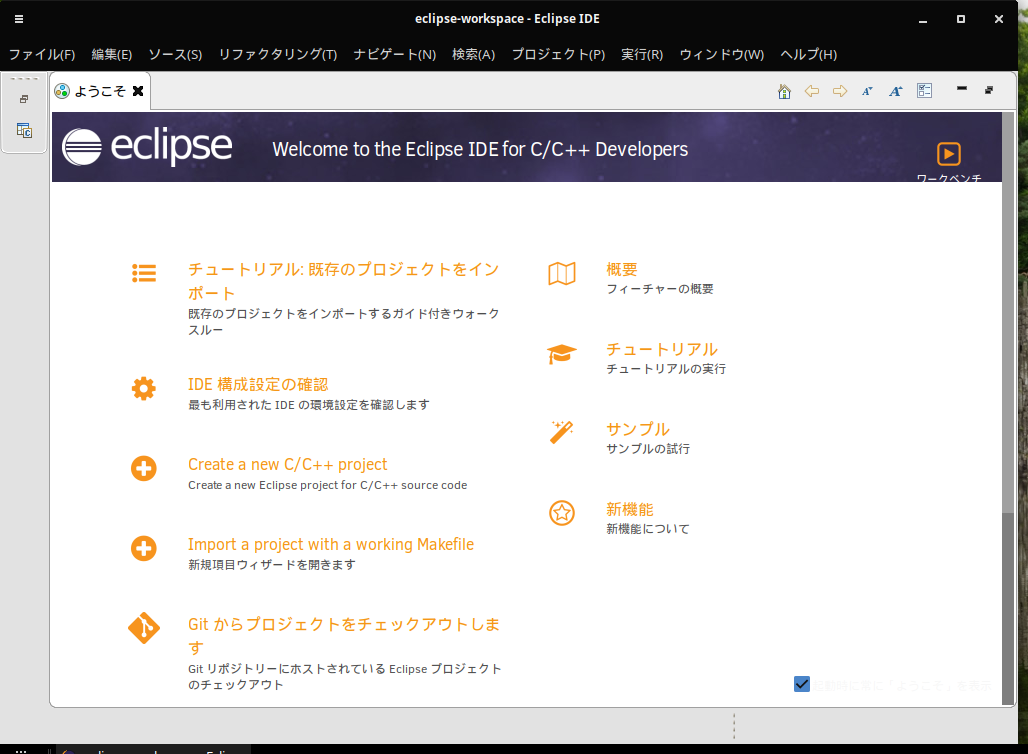
Task: Click the list icon beside the import tutorial
Action: coord(144,273)
